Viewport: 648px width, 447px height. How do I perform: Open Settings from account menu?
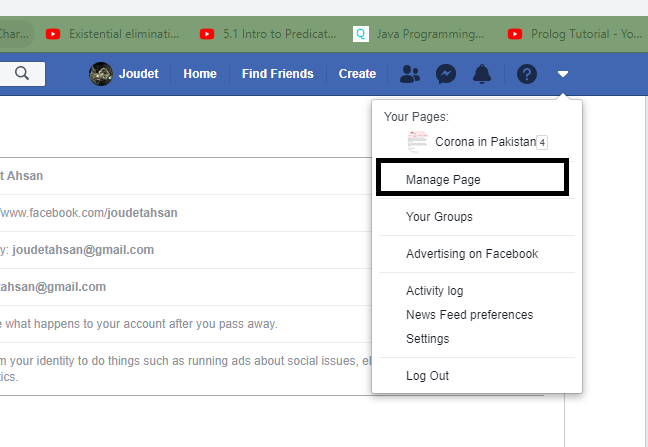coord(428,339)
